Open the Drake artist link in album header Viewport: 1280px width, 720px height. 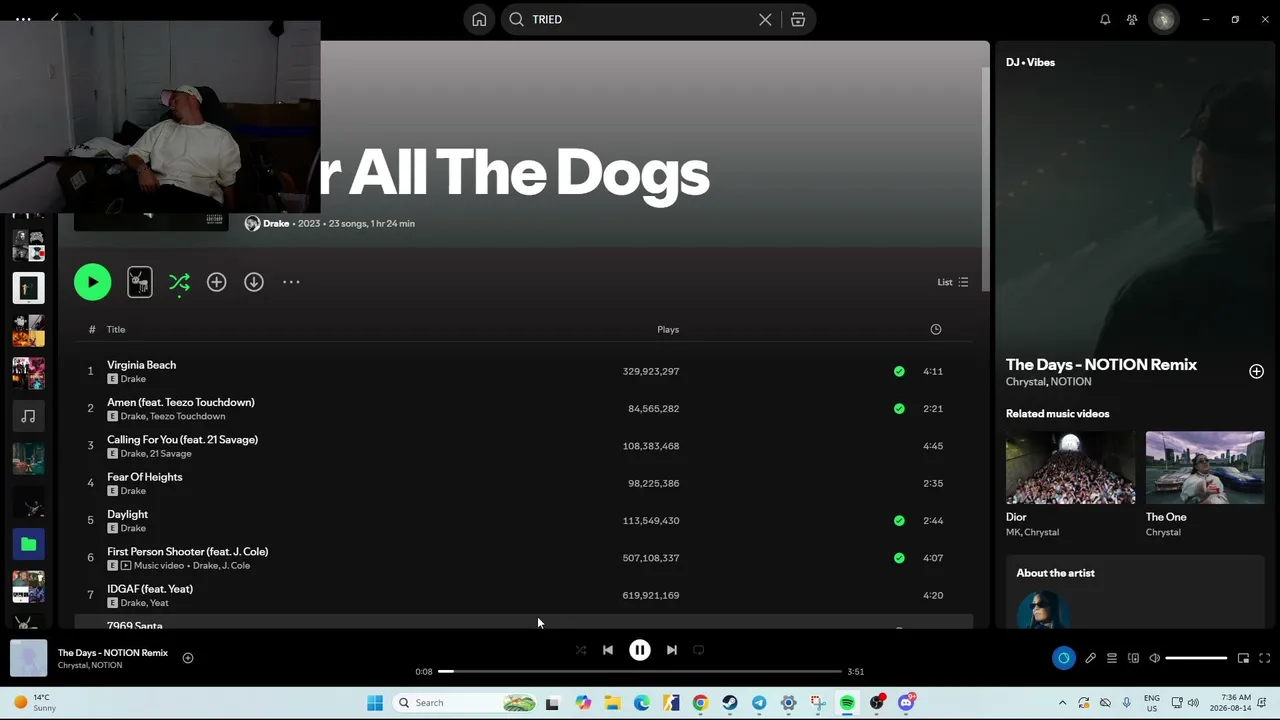pos(276,223)
